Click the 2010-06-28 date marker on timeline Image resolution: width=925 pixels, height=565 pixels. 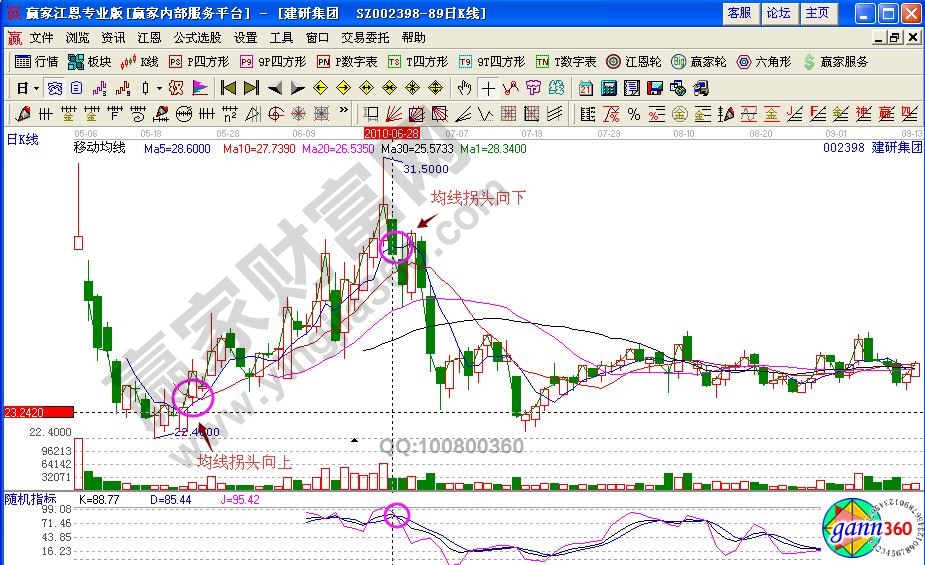[x=391, y=132]
